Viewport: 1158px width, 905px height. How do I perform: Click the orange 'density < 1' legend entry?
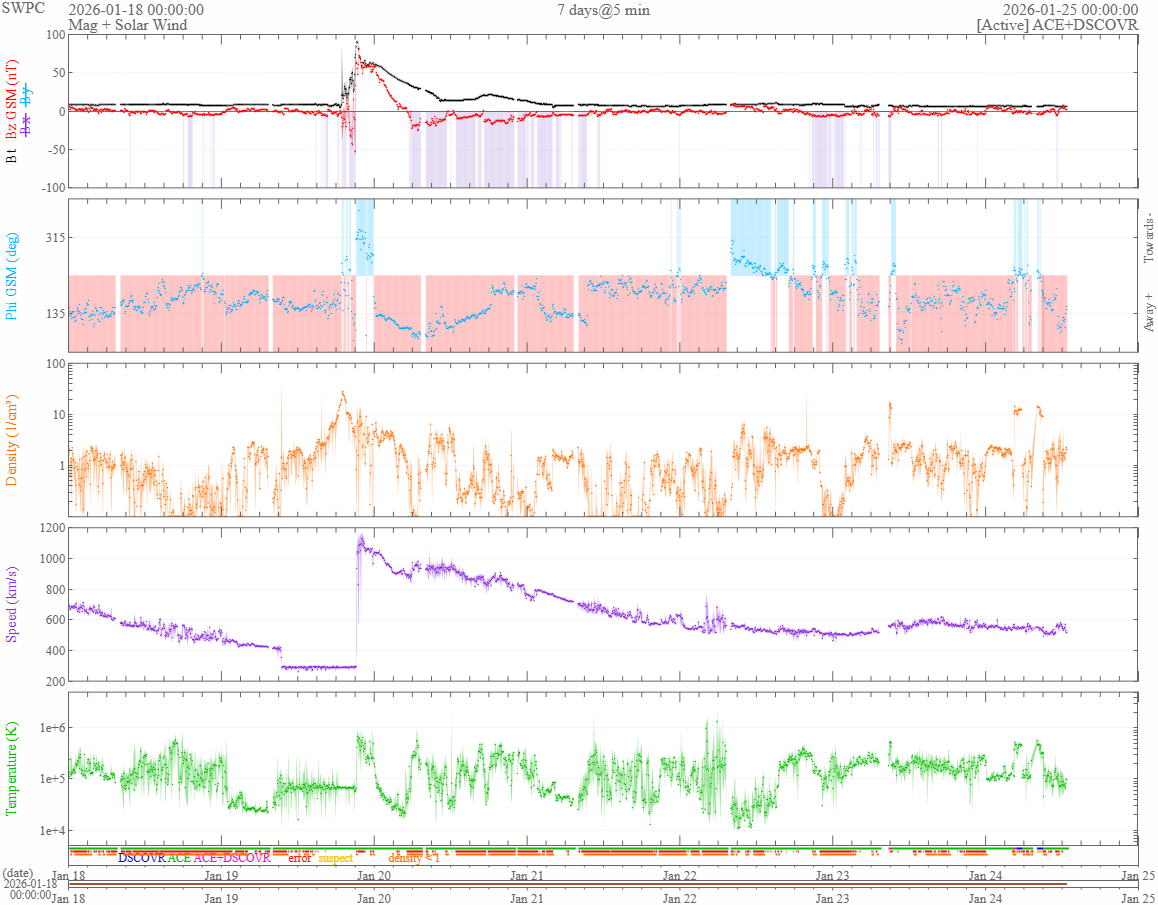point(413,858)
